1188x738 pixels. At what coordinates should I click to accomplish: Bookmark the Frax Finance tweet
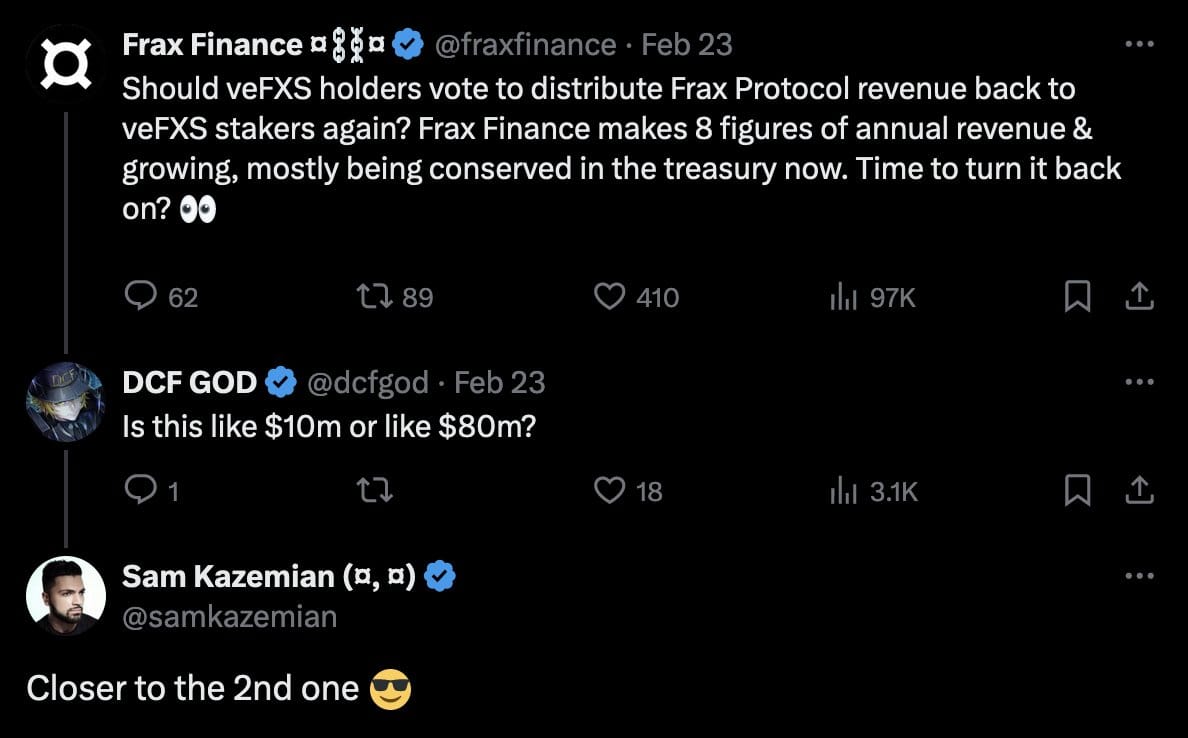coord(1076,296)
